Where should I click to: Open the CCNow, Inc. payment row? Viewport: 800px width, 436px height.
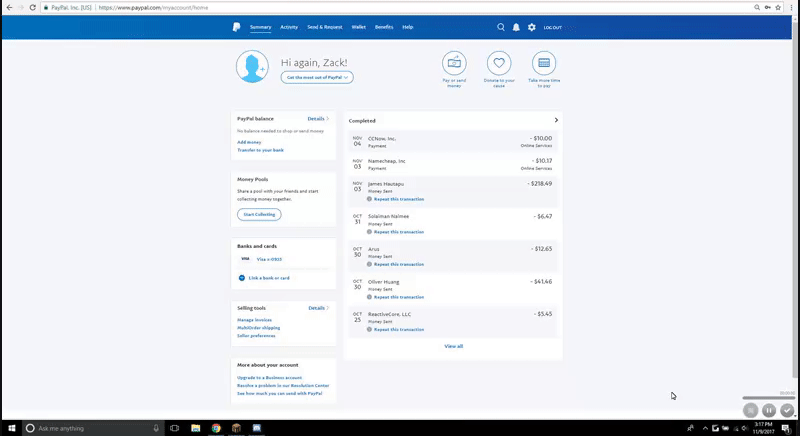(x=453, y=142)
